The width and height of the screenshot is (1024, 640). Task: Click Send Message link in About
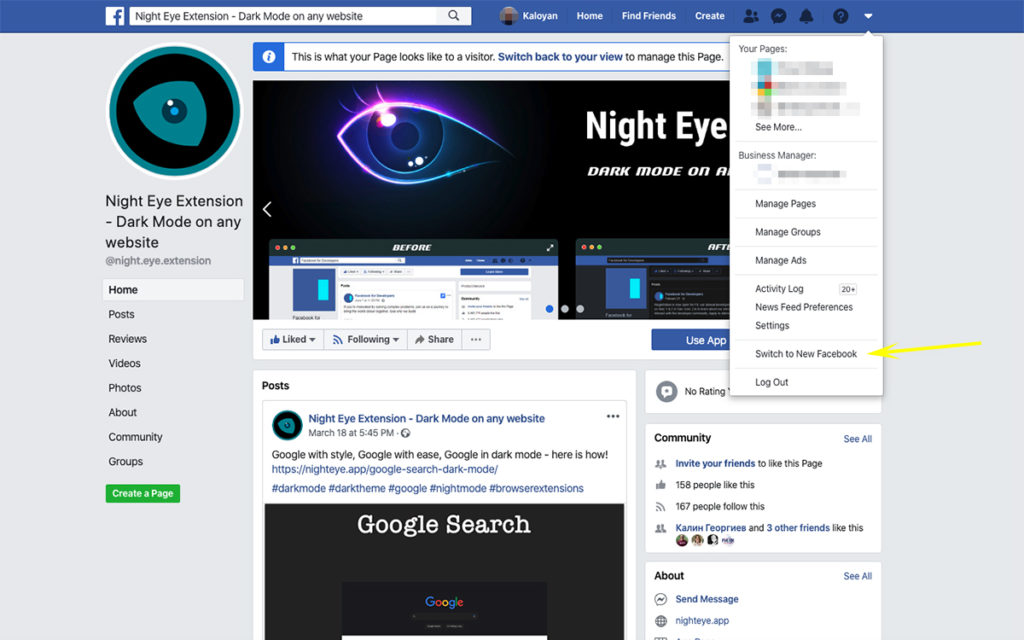coord(707,599)
